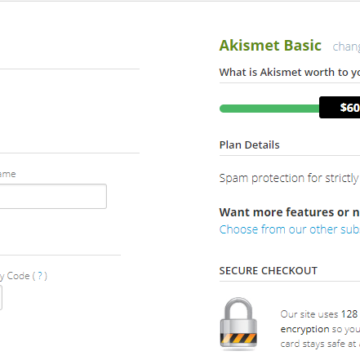Click the name field label text
This screenshot has width=360, height=360.
pyautogui.click(x=8, y=174)
